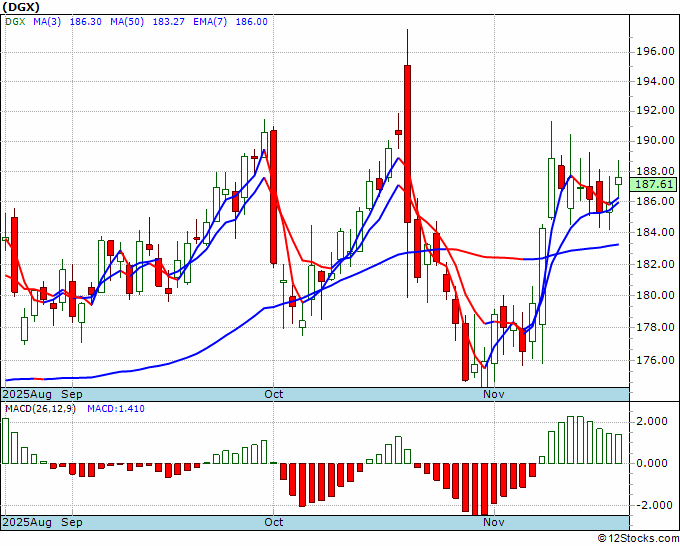Screen dimensions: 680x546
Task: Click the Nov label on price chart axis
Action: pyautogui.click(x=494, y=394)
